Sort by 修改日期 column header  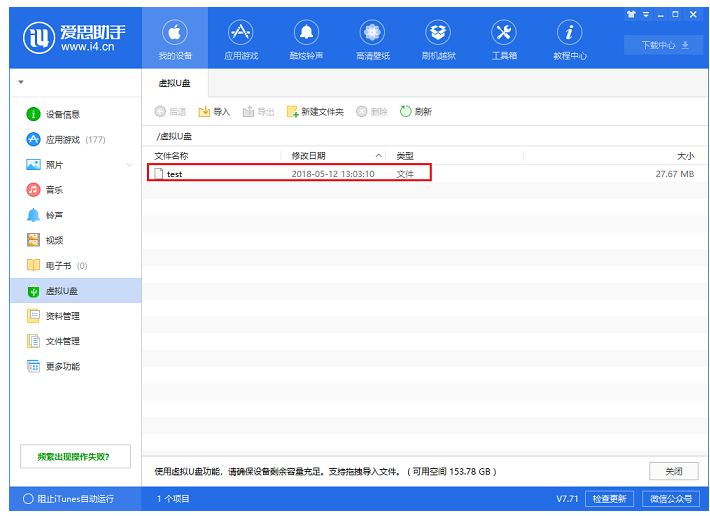tap(308, 156)
